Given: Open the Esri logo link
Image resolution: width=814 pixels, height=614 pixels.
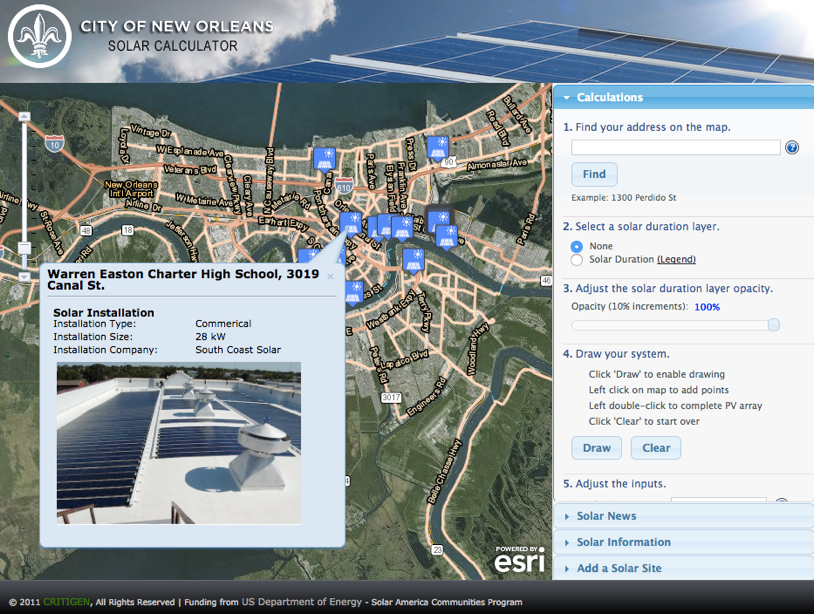Looking at the screenshot, I should [x=519, y=560].
